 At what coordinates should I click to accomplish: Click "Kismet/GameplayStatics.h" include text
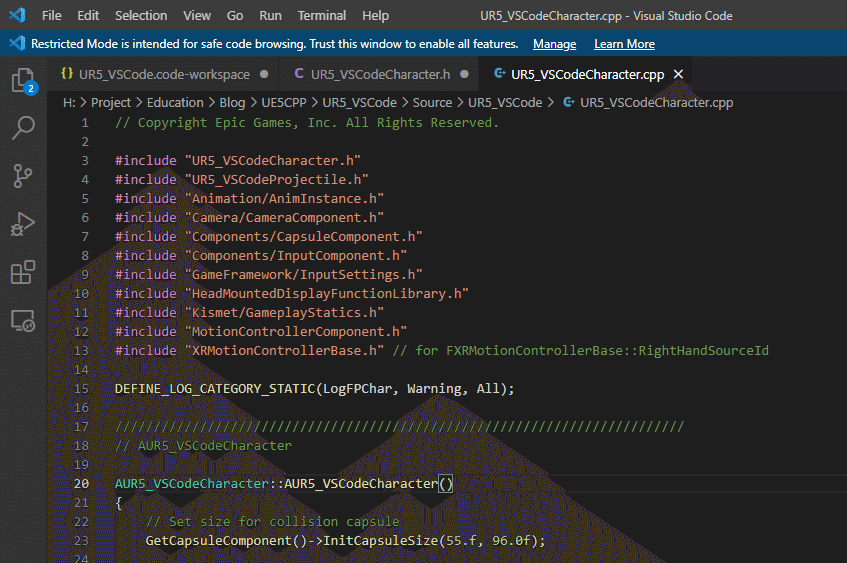click(x=284, y=312)
